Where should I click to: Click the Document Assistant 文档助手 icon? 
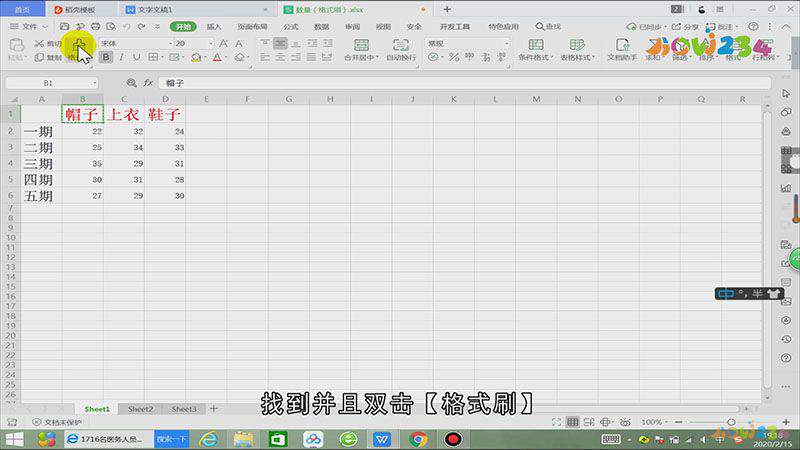click(x=622, y=45)
